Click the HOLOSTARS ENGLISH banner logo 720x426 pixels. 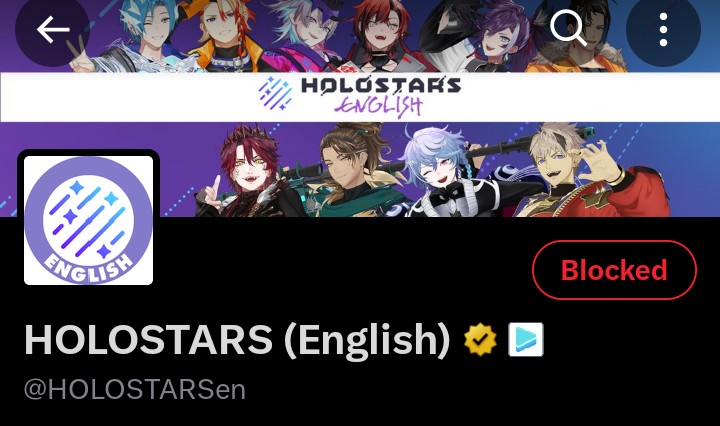(360, 97)
